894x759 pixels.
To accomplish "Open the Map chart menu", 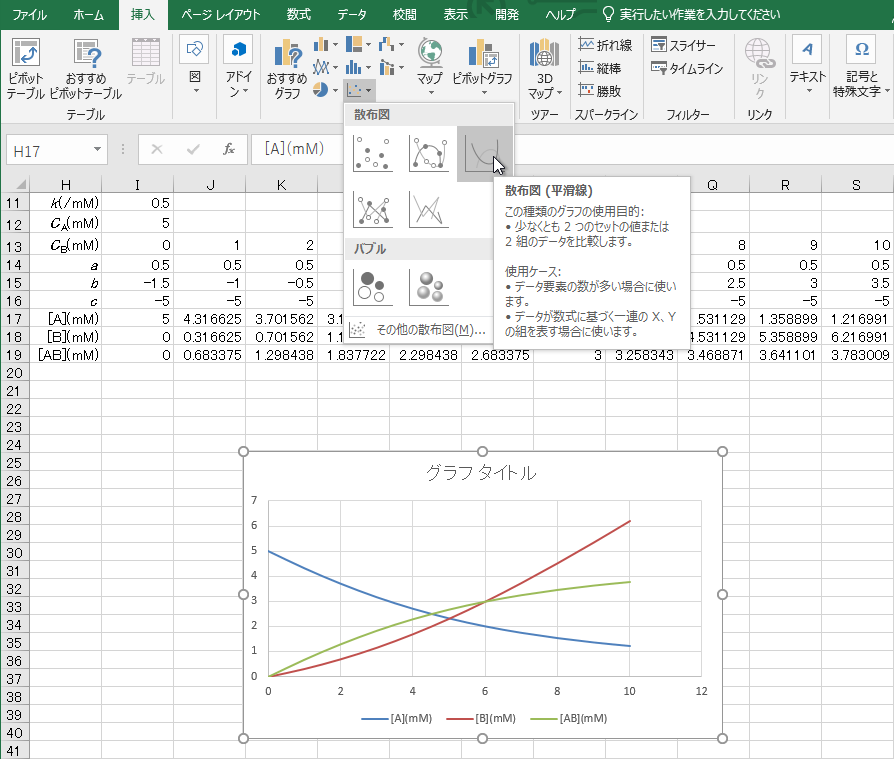I will click(x=430, y=67).
